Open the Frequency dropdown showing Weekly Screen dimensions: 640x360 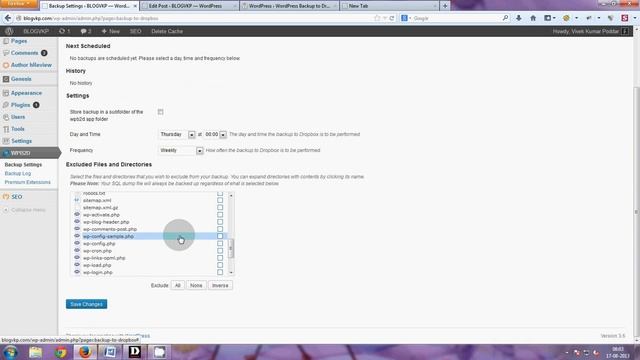181,150
